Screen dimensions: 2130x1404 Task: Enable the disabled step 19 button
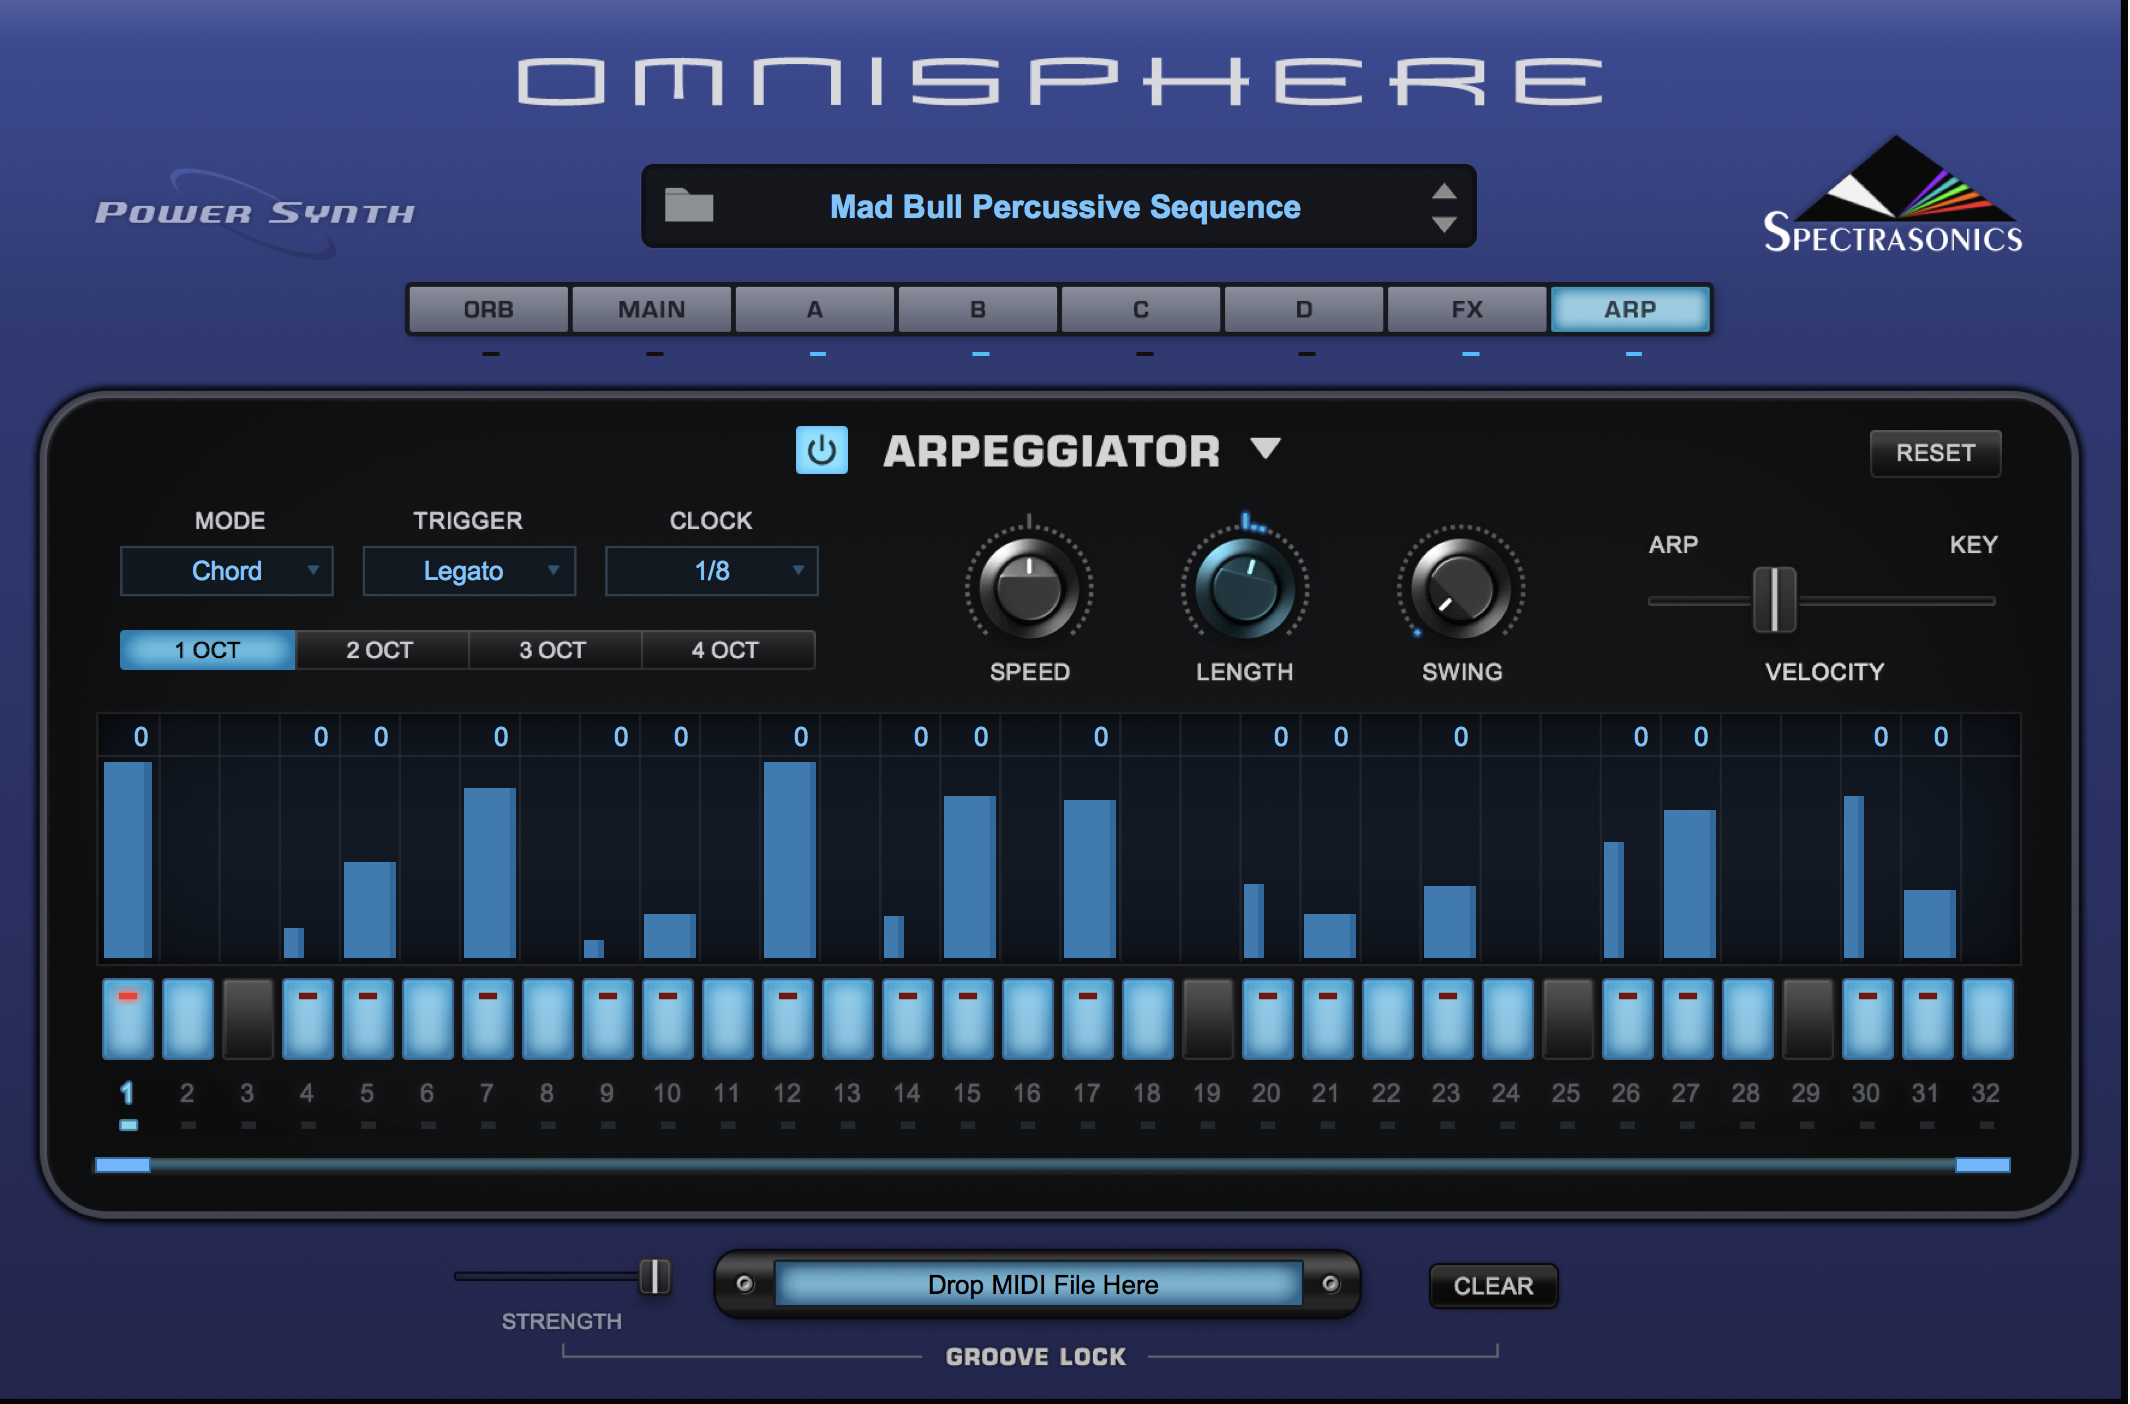1208,1019
